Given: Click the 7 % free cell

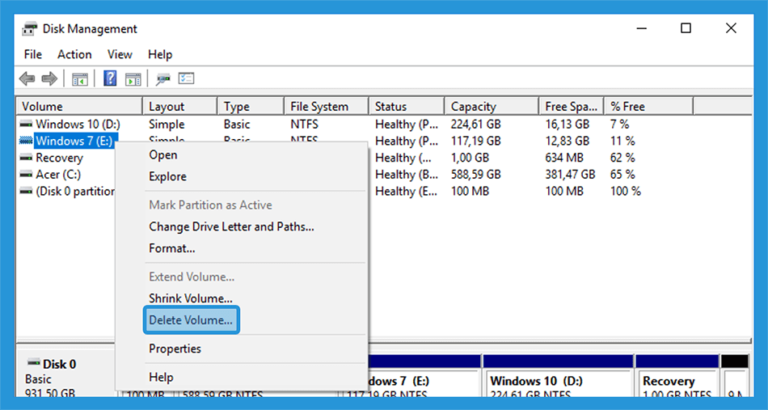Looking at the screenshot, I should pos(620,124).
